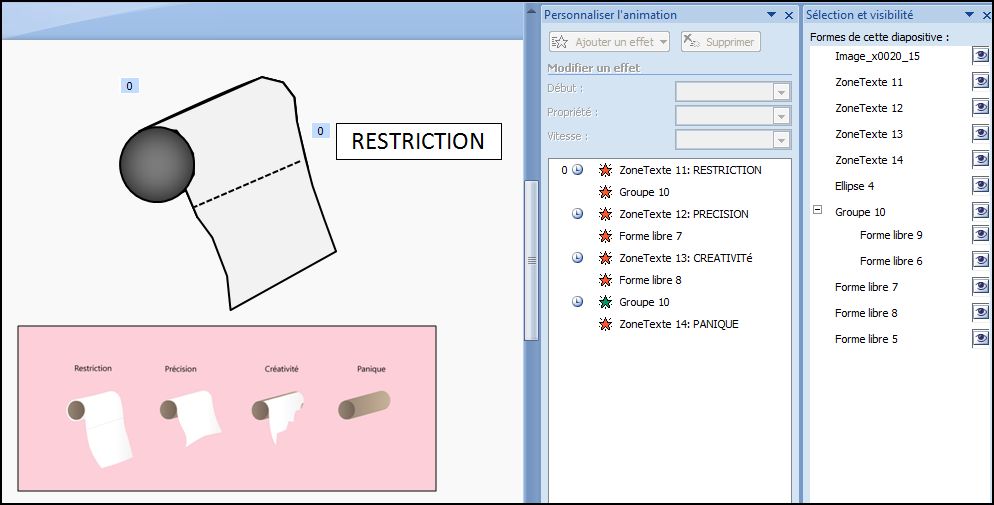
Task: Select Groupe 10 in the shapes list
Action: point(860,212)
